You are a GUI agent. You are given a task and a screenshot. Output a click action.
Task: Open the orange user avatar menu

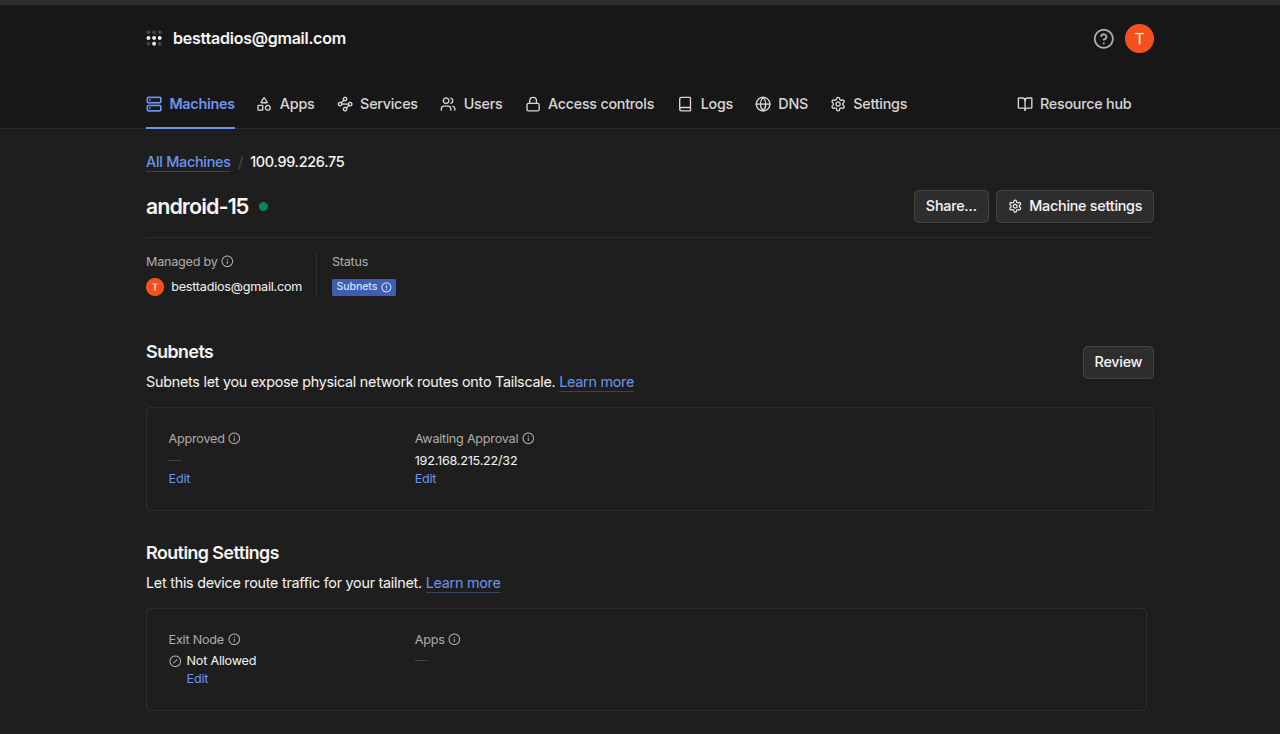coord(1139,39)
